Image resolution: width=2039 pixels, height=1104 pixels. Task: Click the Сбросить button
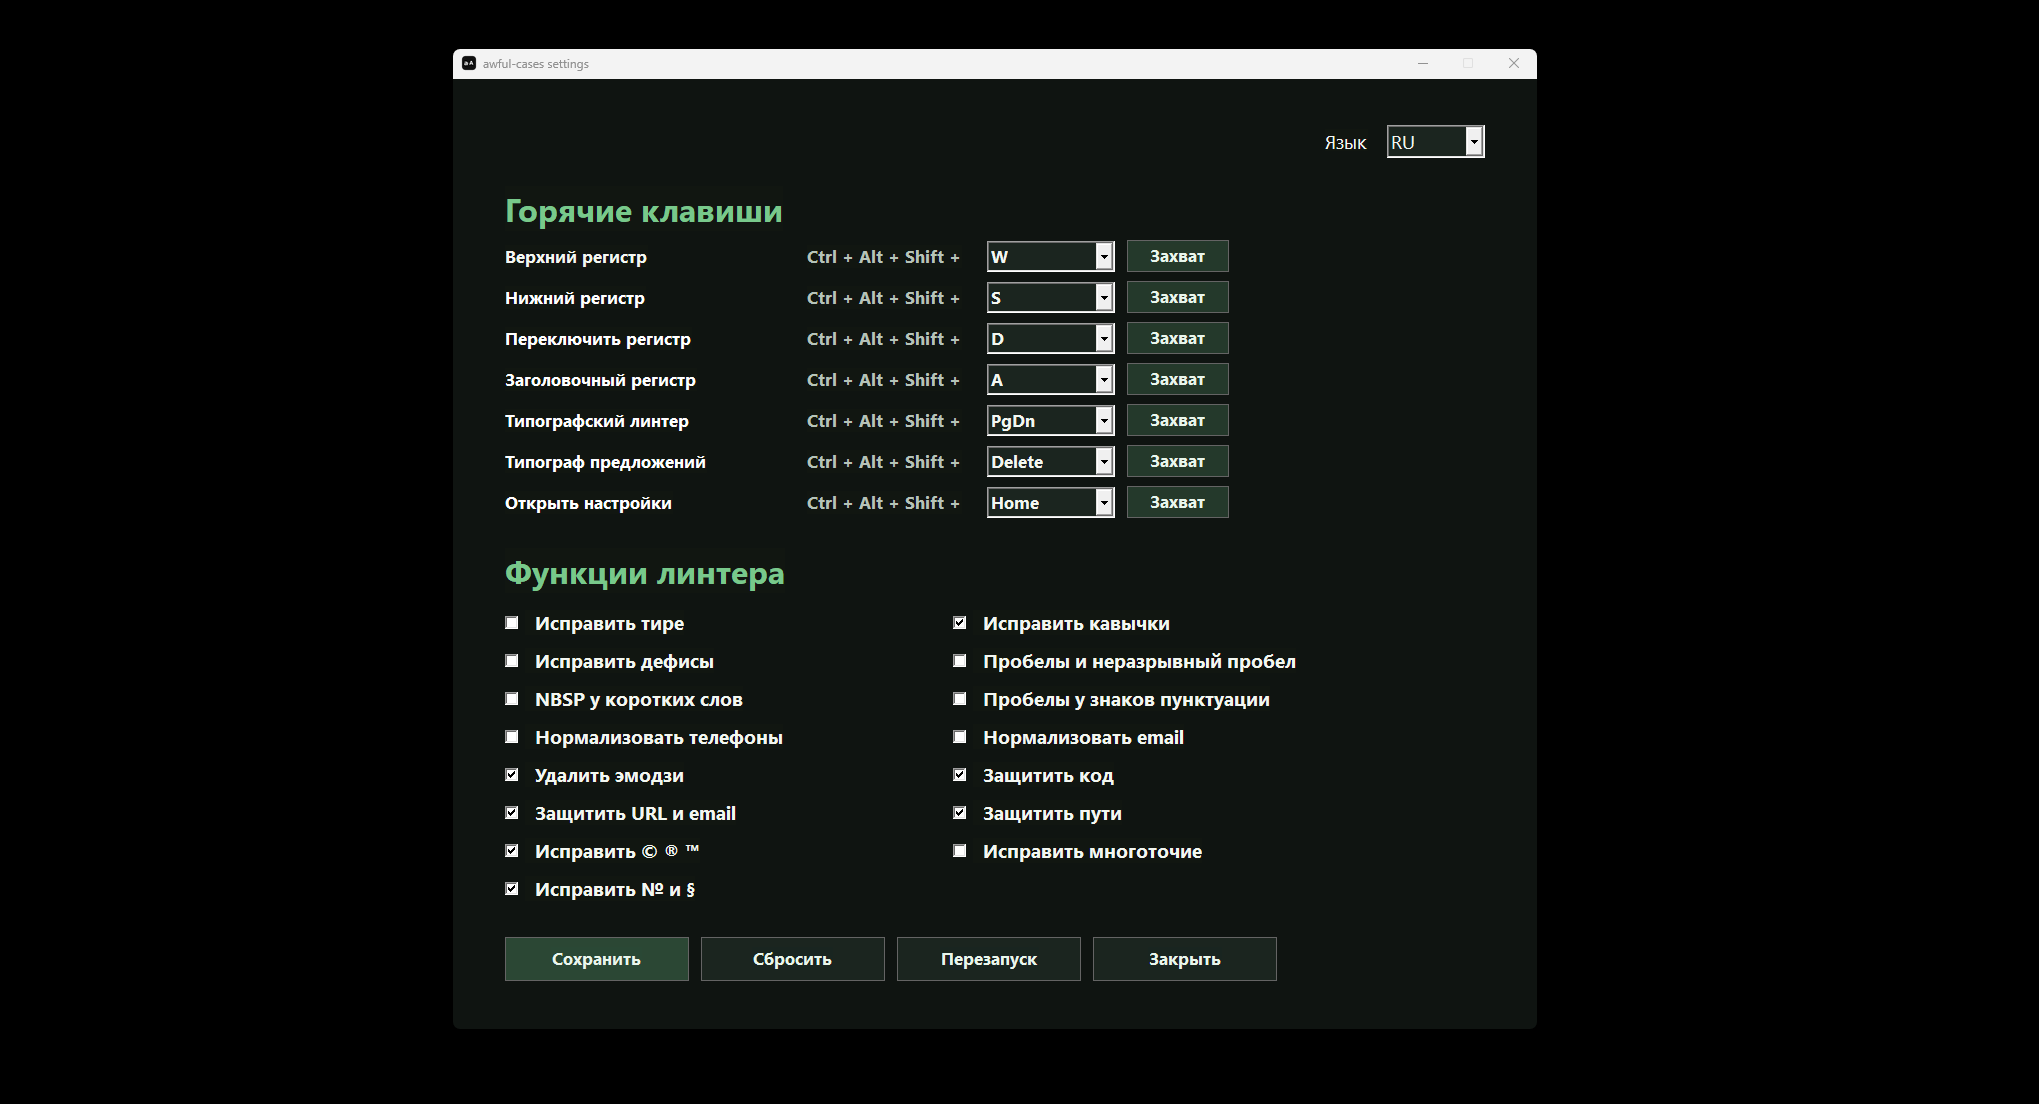coord(792,959)
